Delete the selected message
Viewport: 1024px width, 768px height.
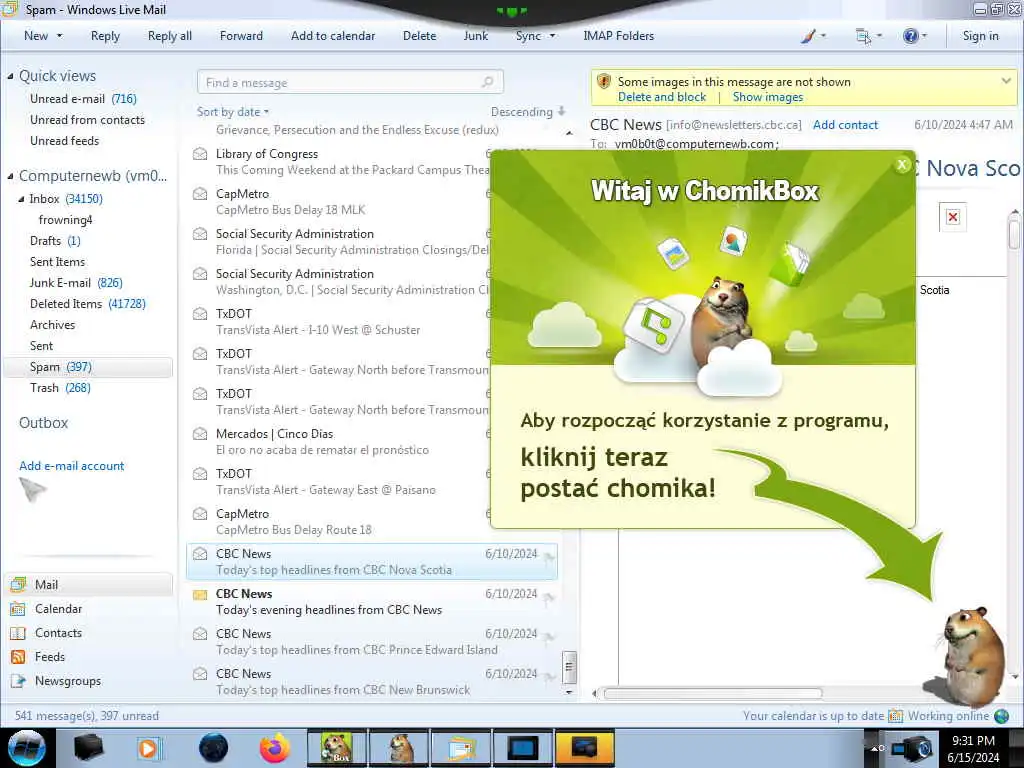coord(419,36)
